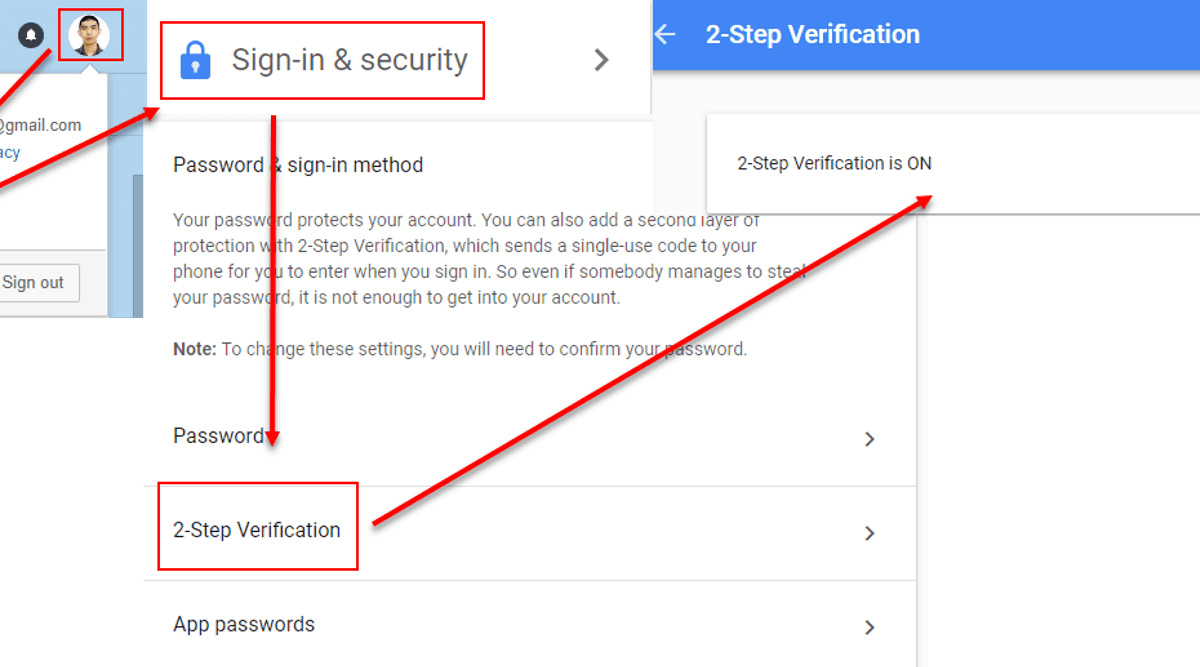Click the Sign-in & security heading
This screenshot has width=1200, height=667.
[349, 60]
